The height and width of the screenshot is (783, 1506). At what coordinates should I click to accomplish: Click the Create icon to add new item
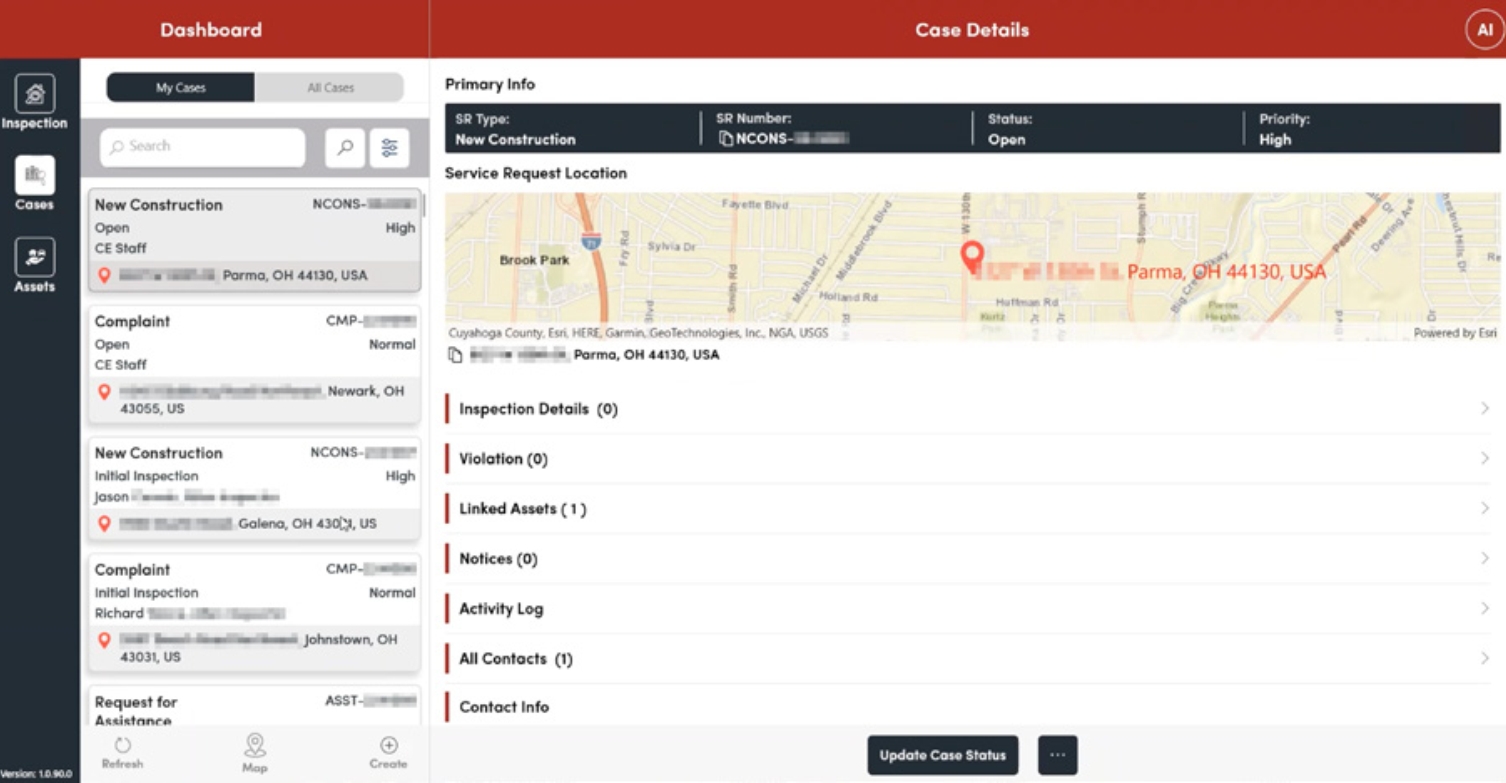(388, 750)
